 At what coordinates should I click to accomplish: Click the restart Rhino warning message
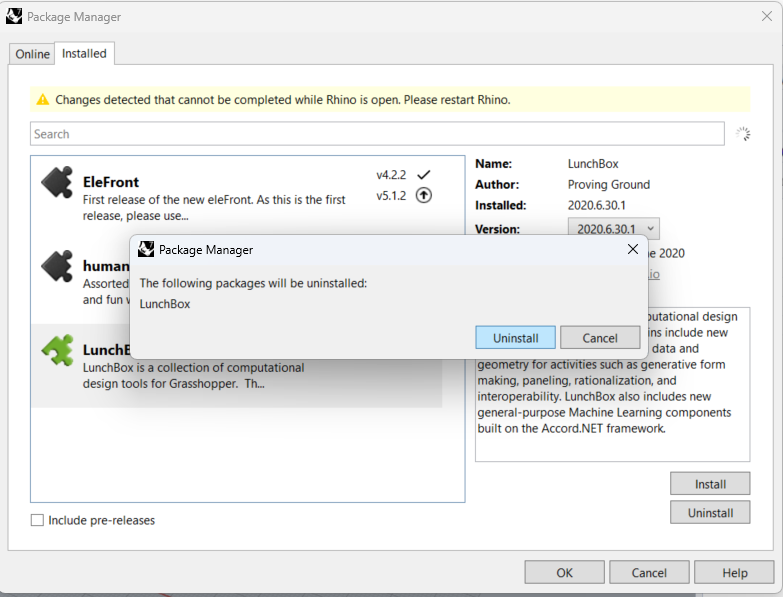pos(283,100)
